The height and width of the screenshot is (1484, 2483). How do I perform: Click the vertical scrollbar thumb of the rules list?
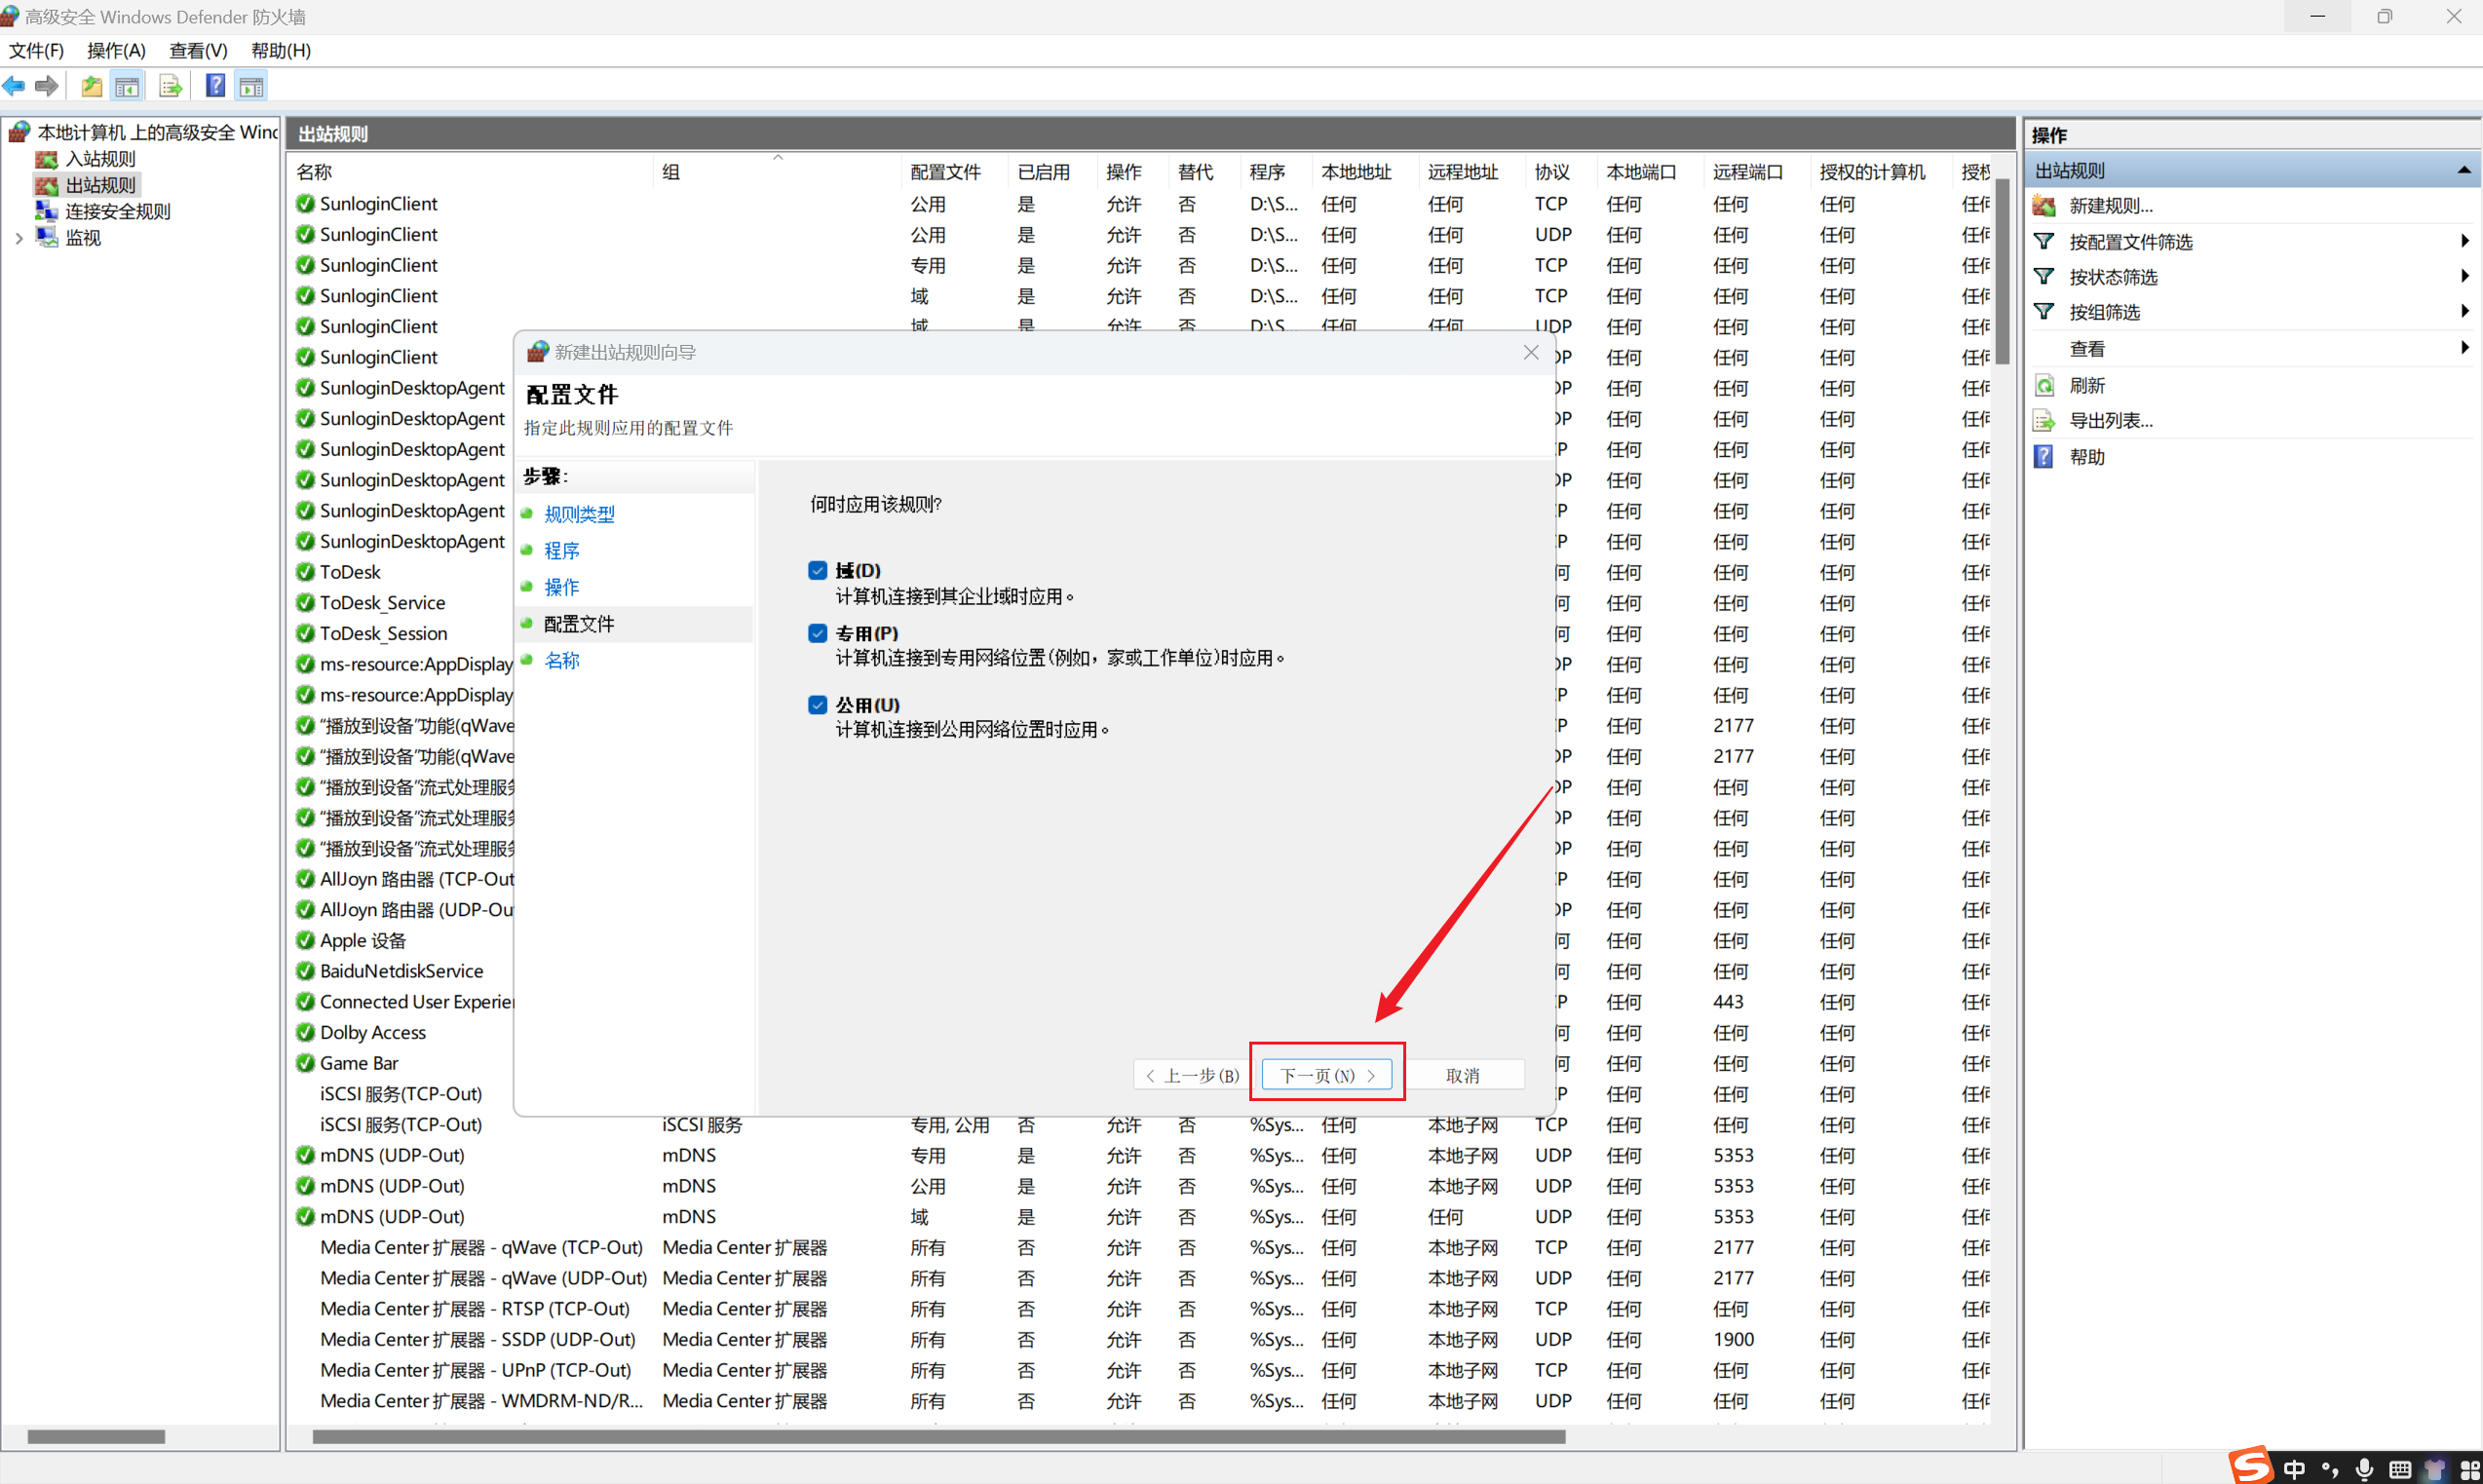coord(2002,271)
